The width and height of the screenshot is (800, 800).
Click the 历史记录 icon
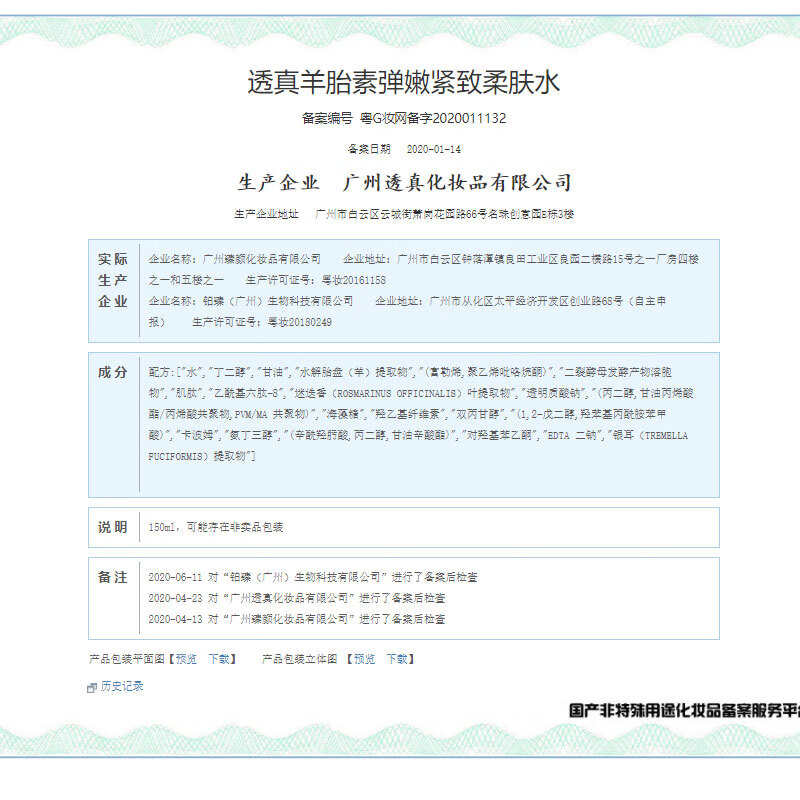93,688
